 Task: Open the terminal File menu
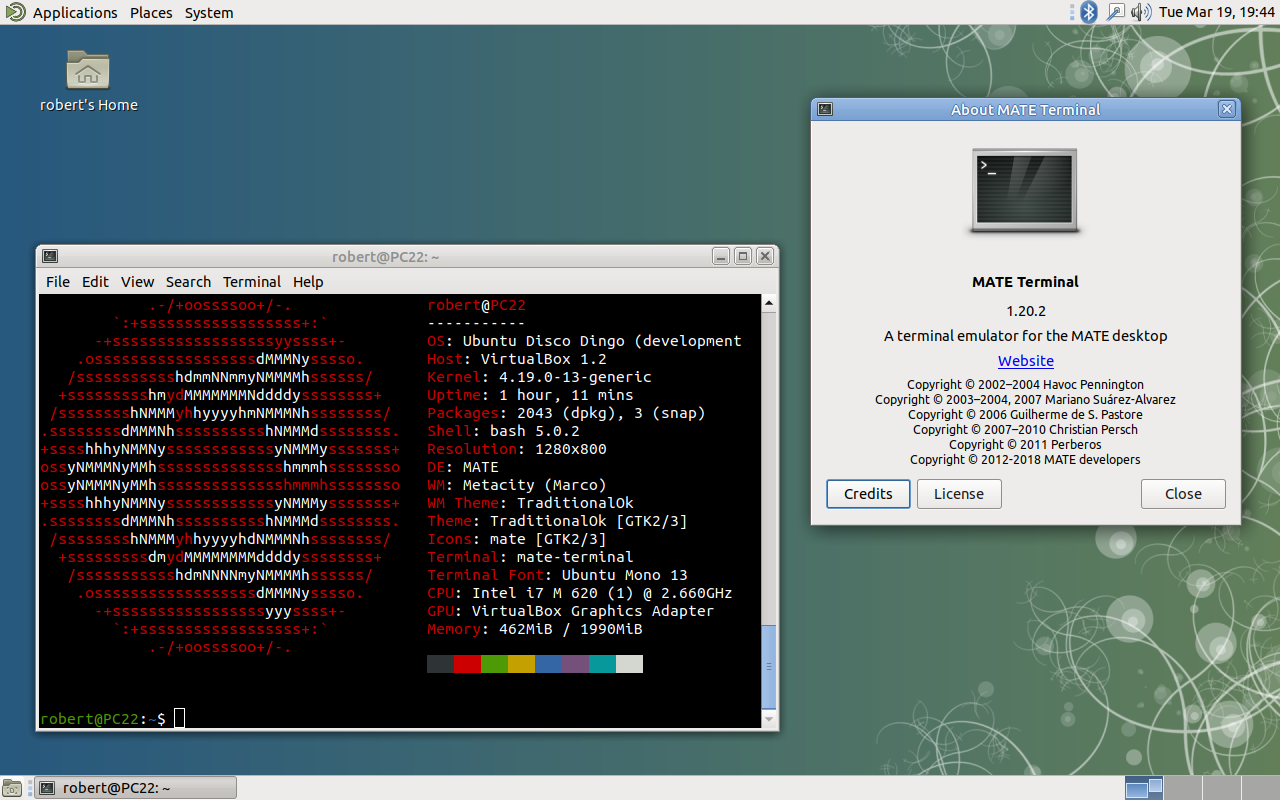[x=58, y=282]
